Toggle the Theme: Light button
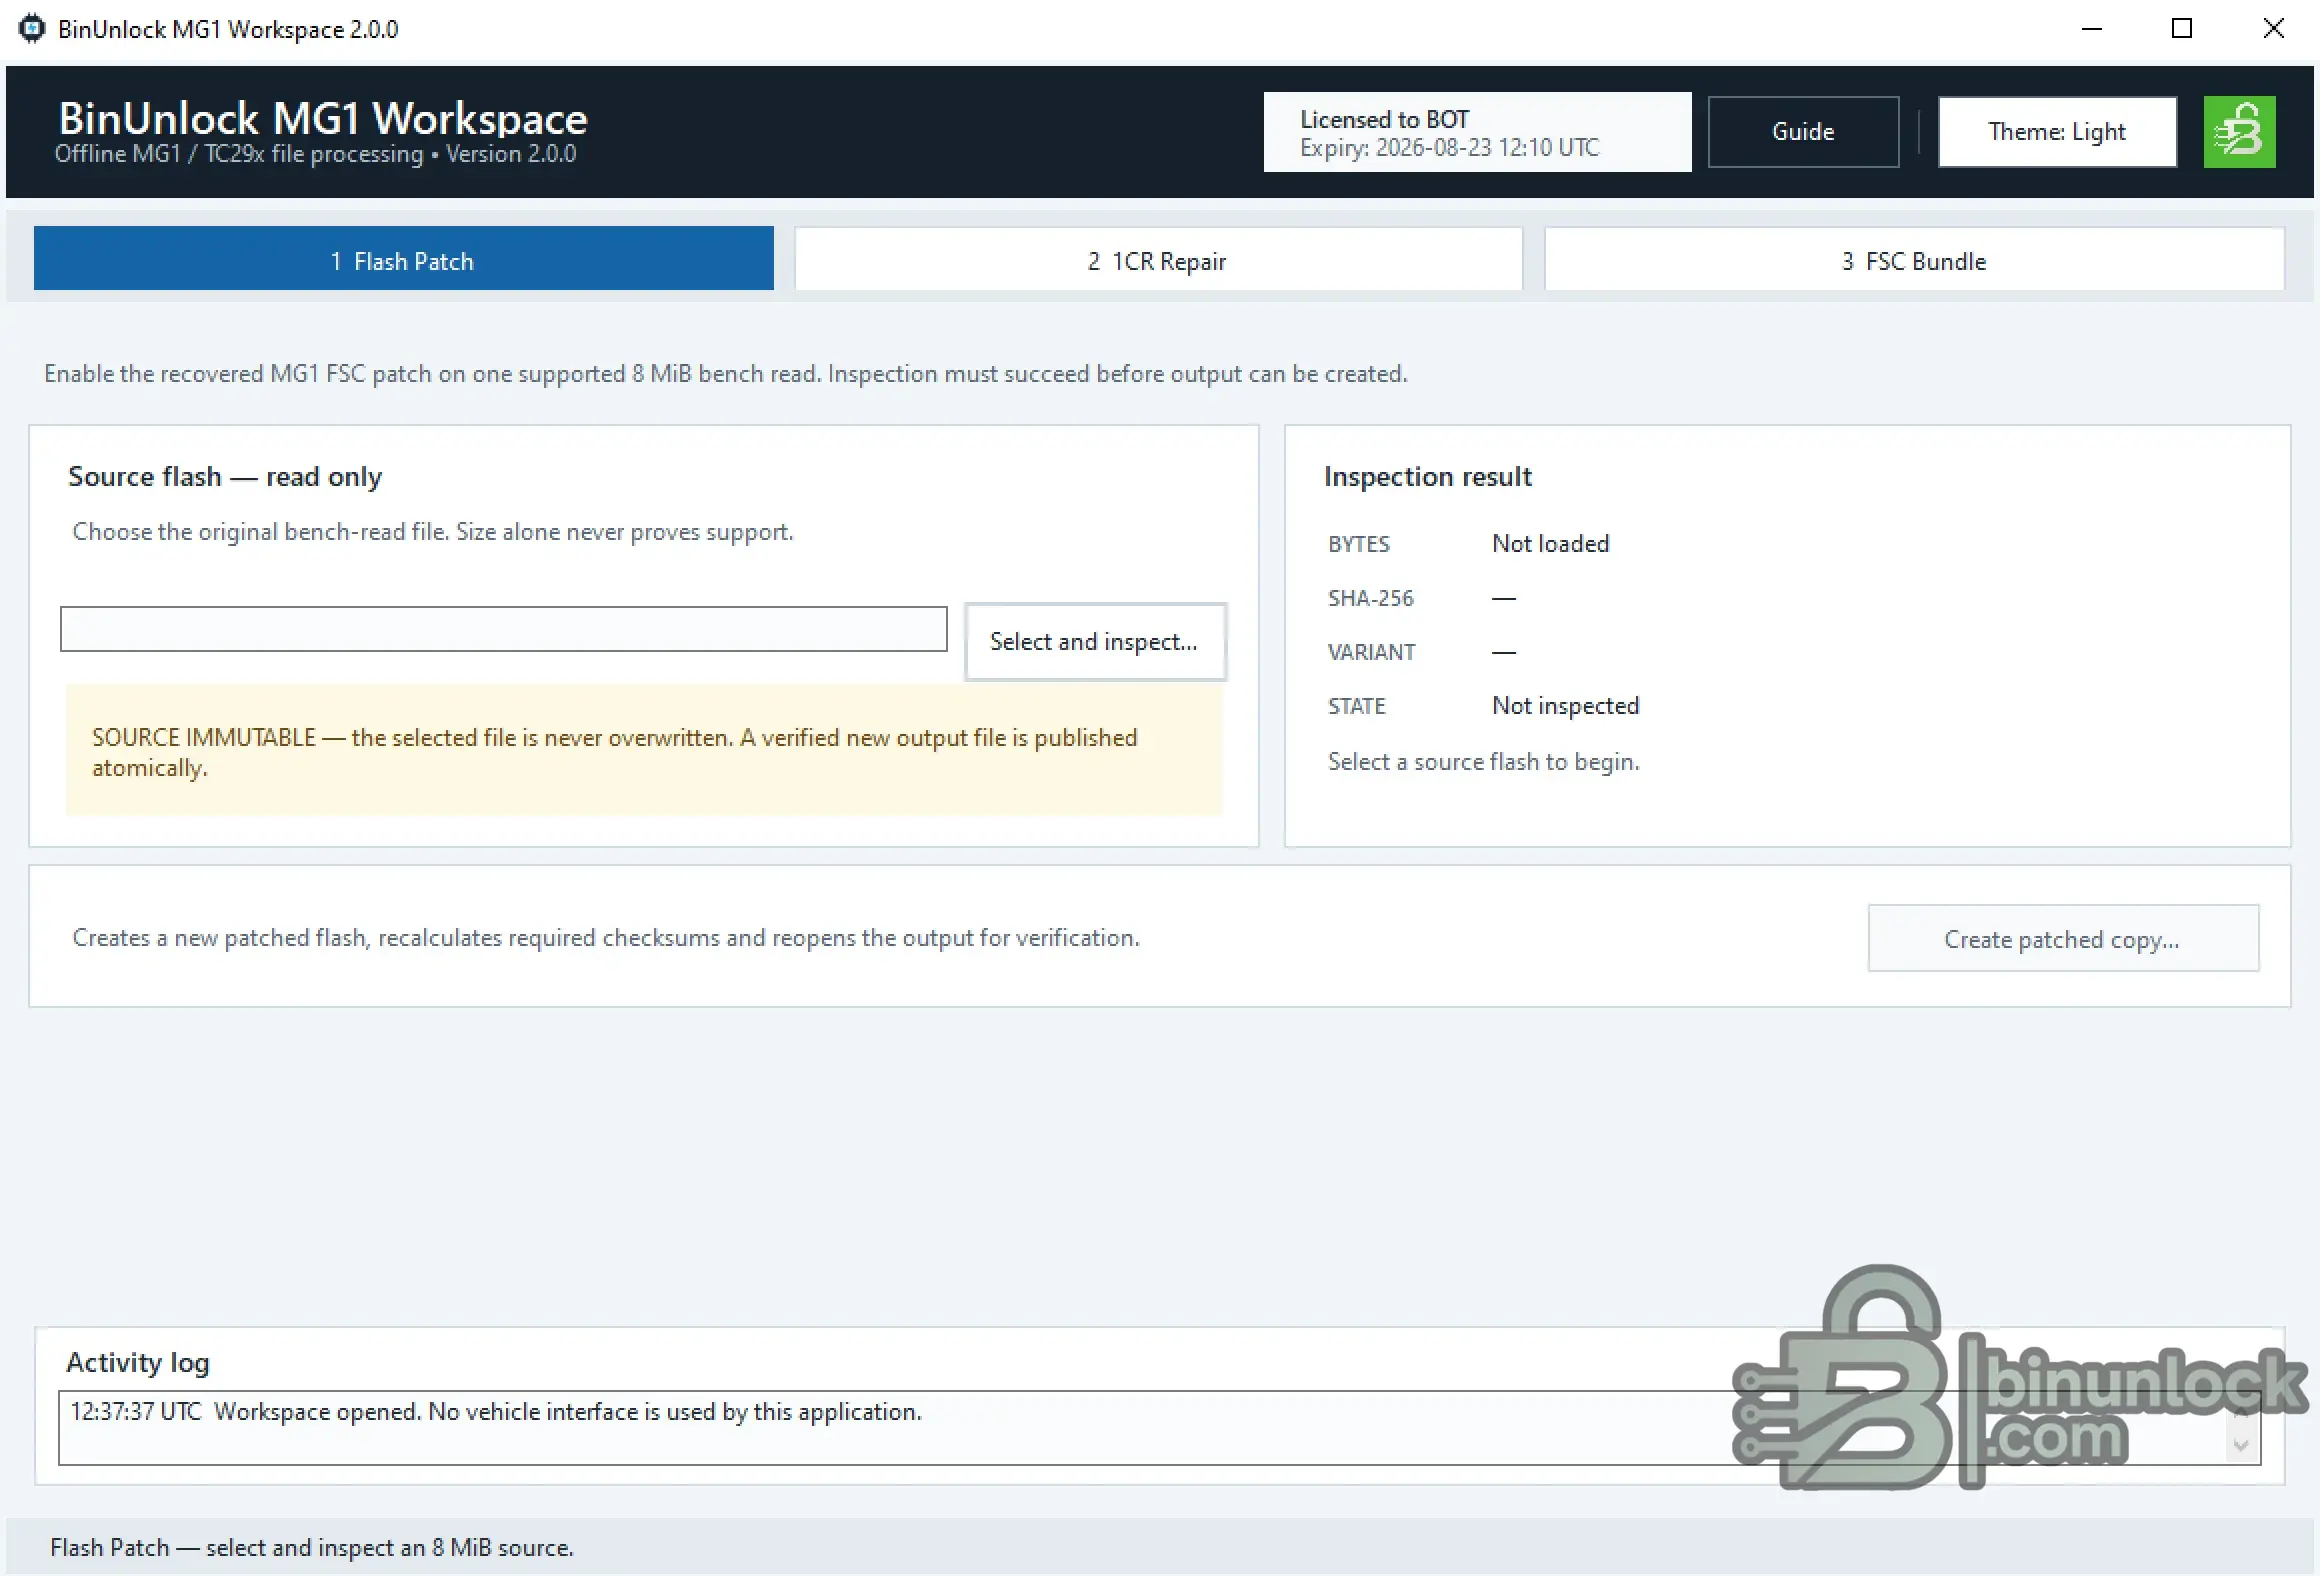The width and height of the screenshot is (2320, 1576). coord(2057,132)
